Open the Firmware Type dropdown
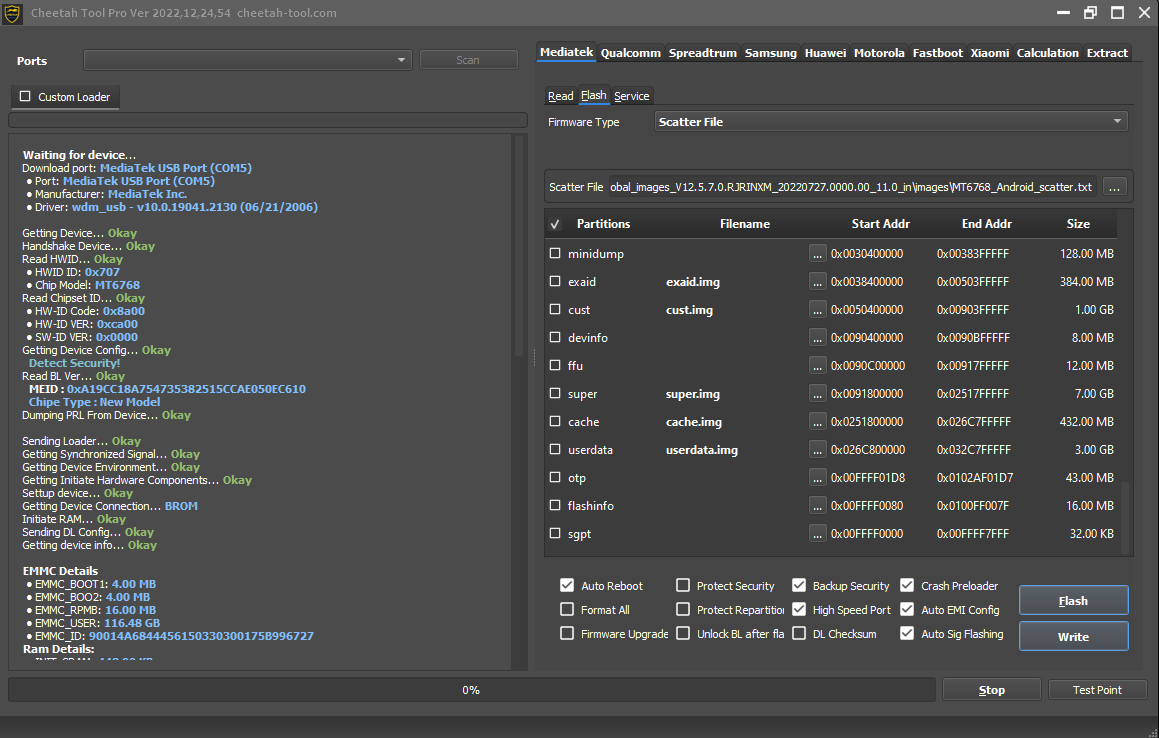Viewport: 1159px width, 738px height. 891,122
